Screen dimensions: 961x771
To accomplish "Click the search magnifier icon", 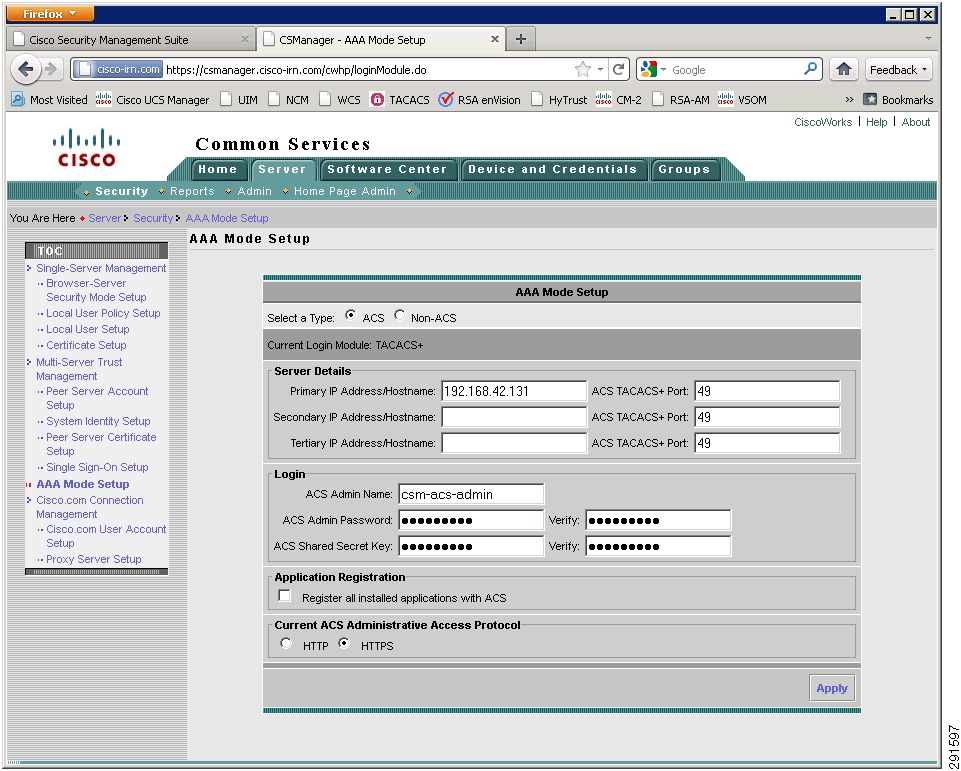I will [x=810, y=69].
